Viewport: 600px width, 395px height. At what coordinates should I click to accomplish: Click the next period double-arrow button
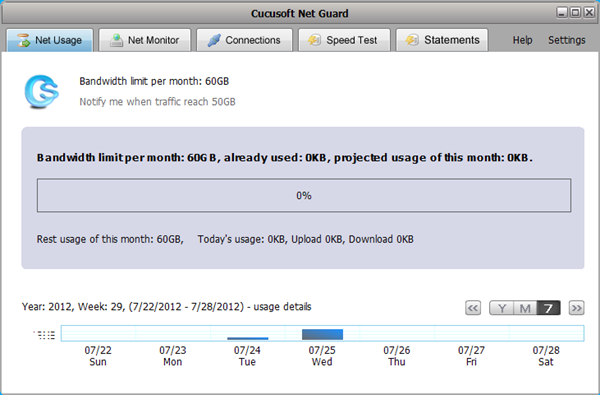(576, 308)
